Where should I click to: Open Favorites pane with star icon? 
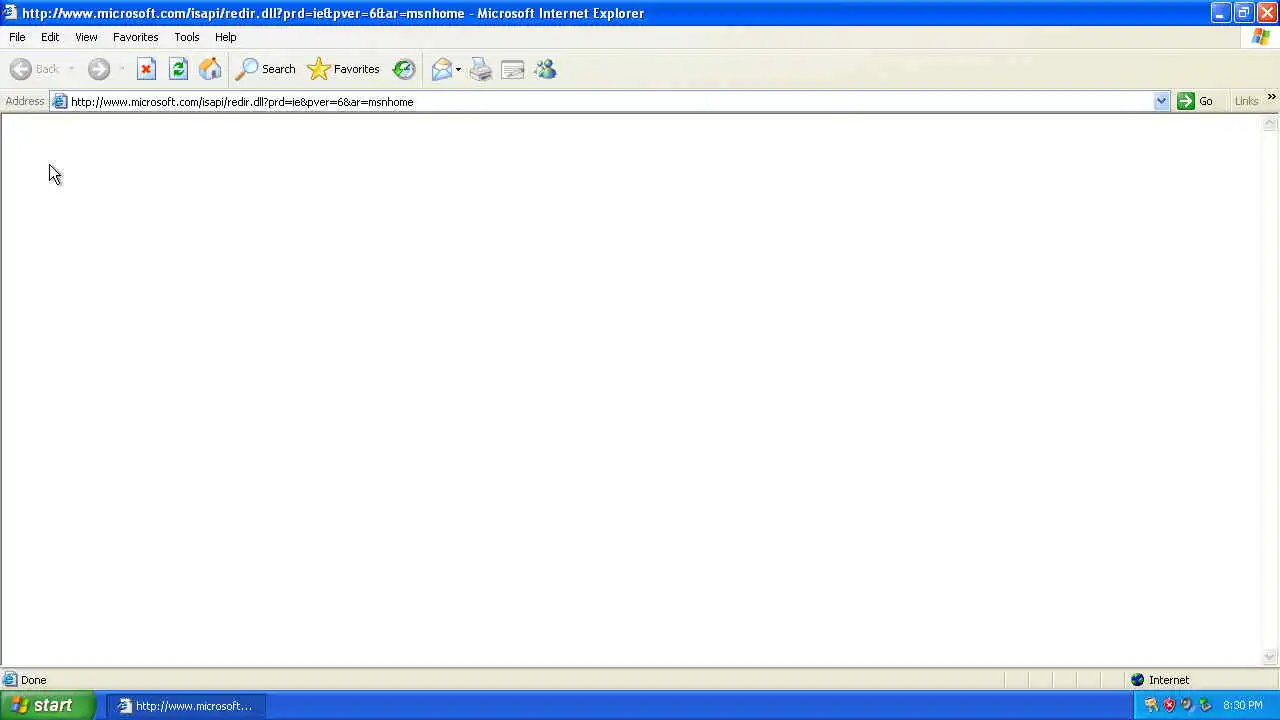[x=344, y=69]
